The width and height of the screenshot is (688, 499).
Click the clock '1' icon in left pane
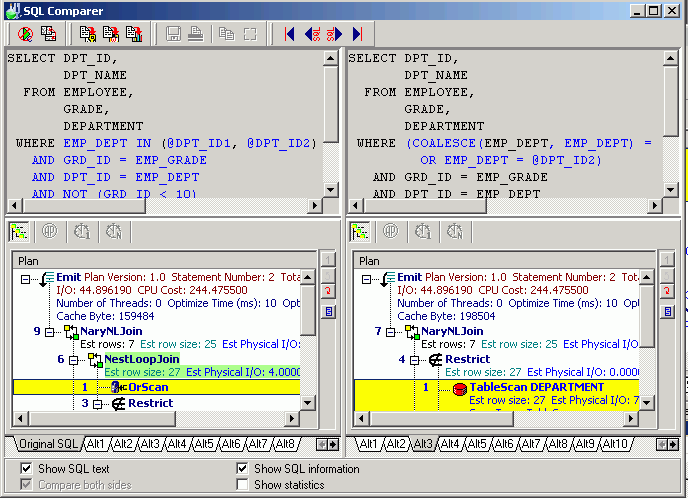click(82, 231)
